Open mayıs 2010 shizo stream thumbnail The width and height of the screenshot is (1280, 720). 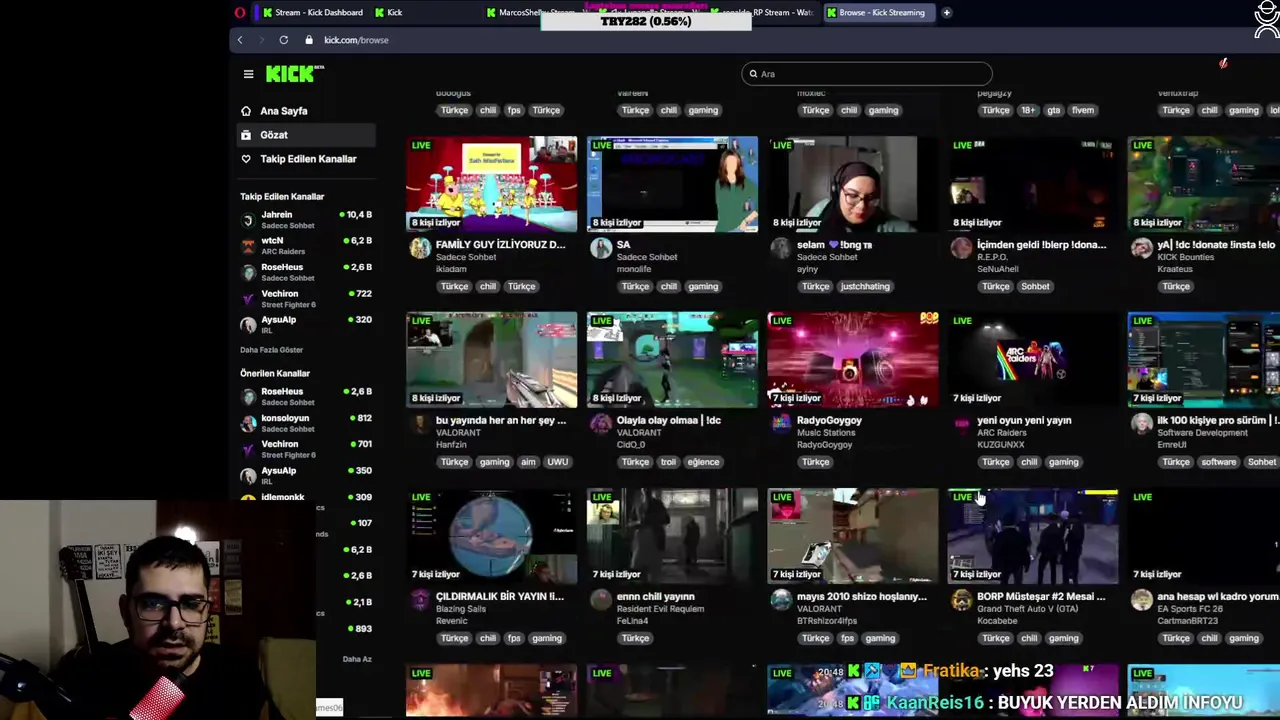point(852,536)
